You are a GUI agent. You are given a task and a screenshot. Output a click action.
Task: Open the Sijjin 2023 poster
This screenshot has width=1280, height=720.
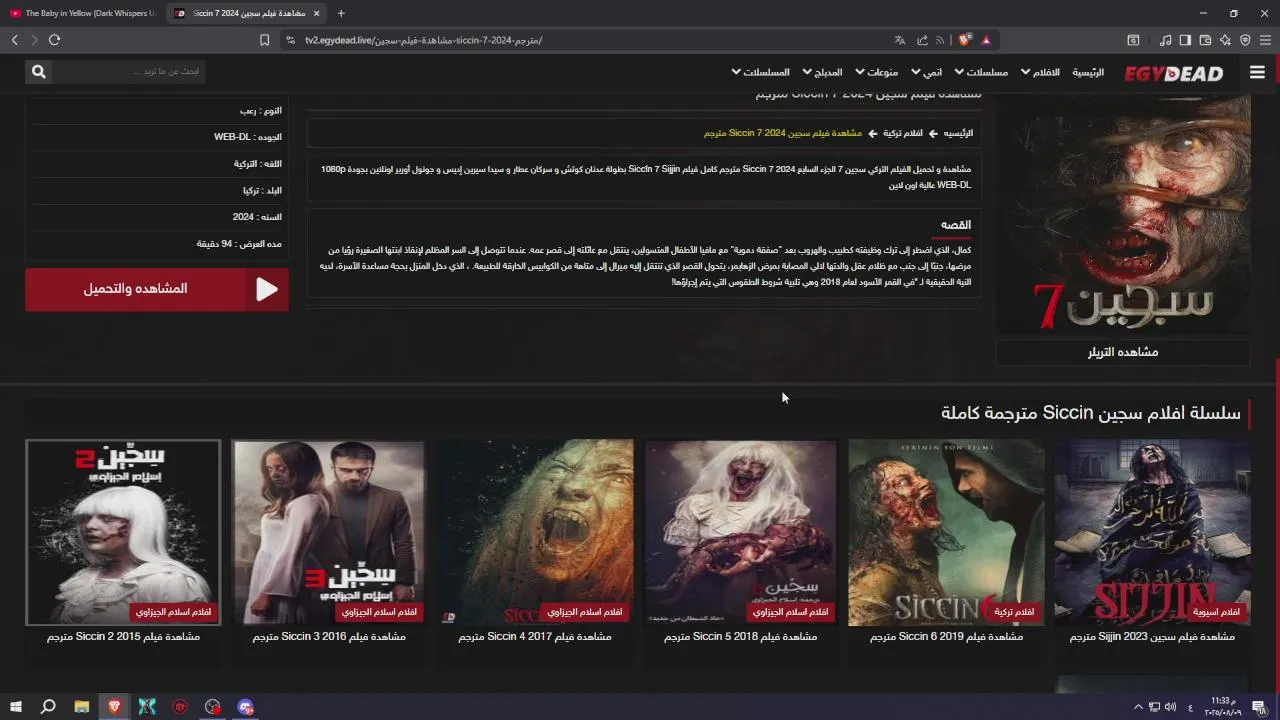(x=1152, y=532)
